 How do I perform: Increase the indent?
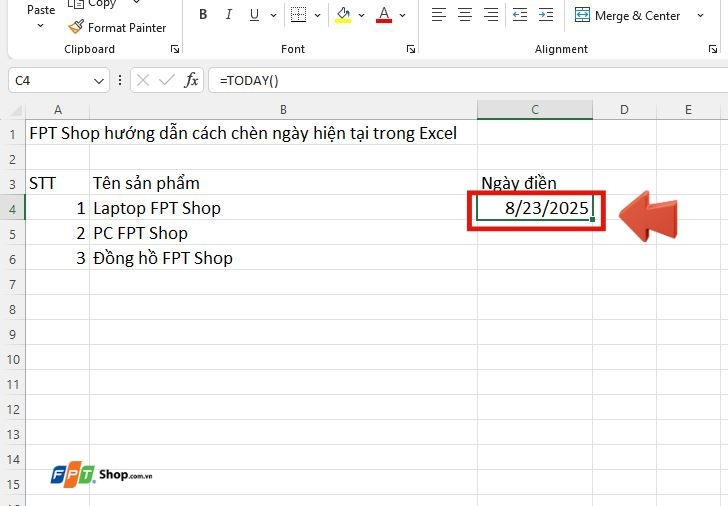point(546,15)
